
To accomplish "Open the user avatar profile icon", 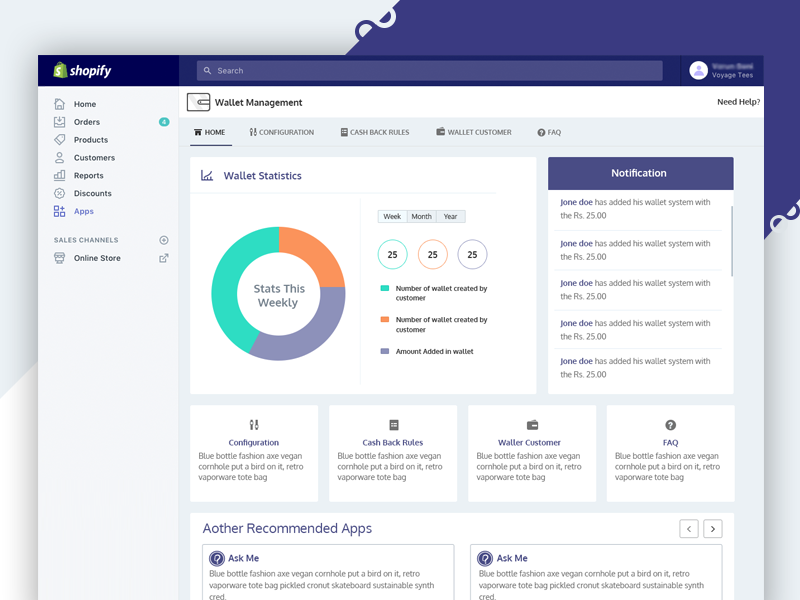I will click(x=698, y=70).
